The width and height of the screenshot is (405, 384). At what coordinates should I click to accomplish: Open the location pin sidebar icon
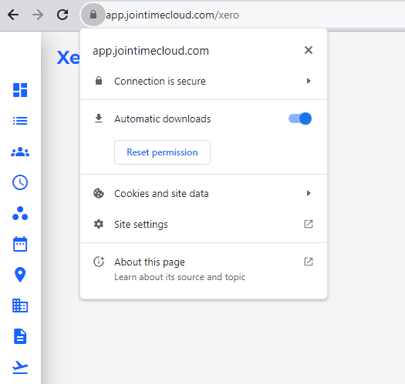point(20,275)
